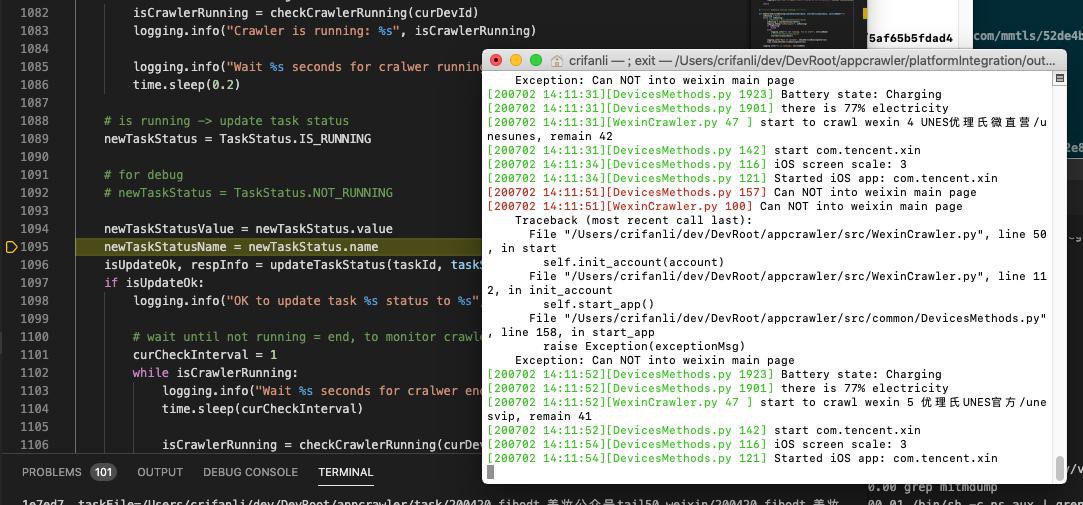
Task: Click line number 1082 in the gutter
Action: click(x=35, y=12)
